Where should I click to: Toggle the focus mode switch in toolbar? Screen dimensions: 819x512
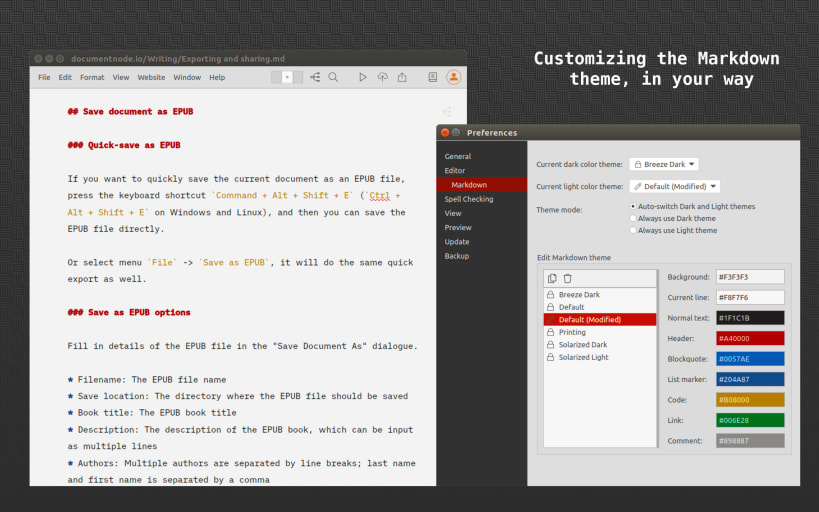(287, 77)
